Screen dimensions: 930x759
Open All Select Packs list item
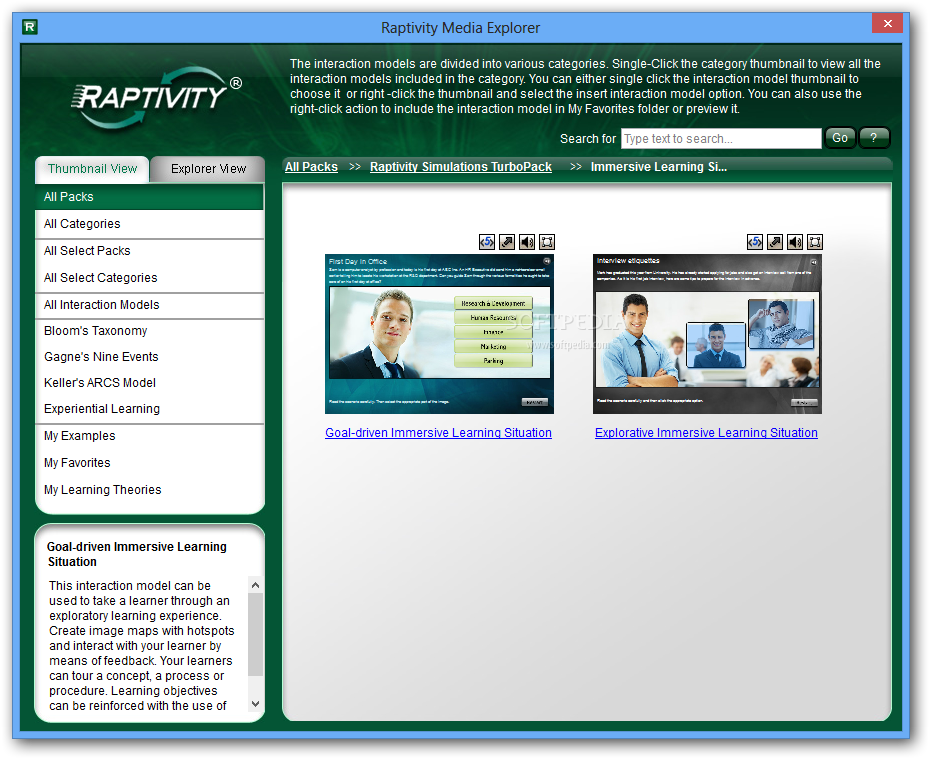click(x=149, y=251)
